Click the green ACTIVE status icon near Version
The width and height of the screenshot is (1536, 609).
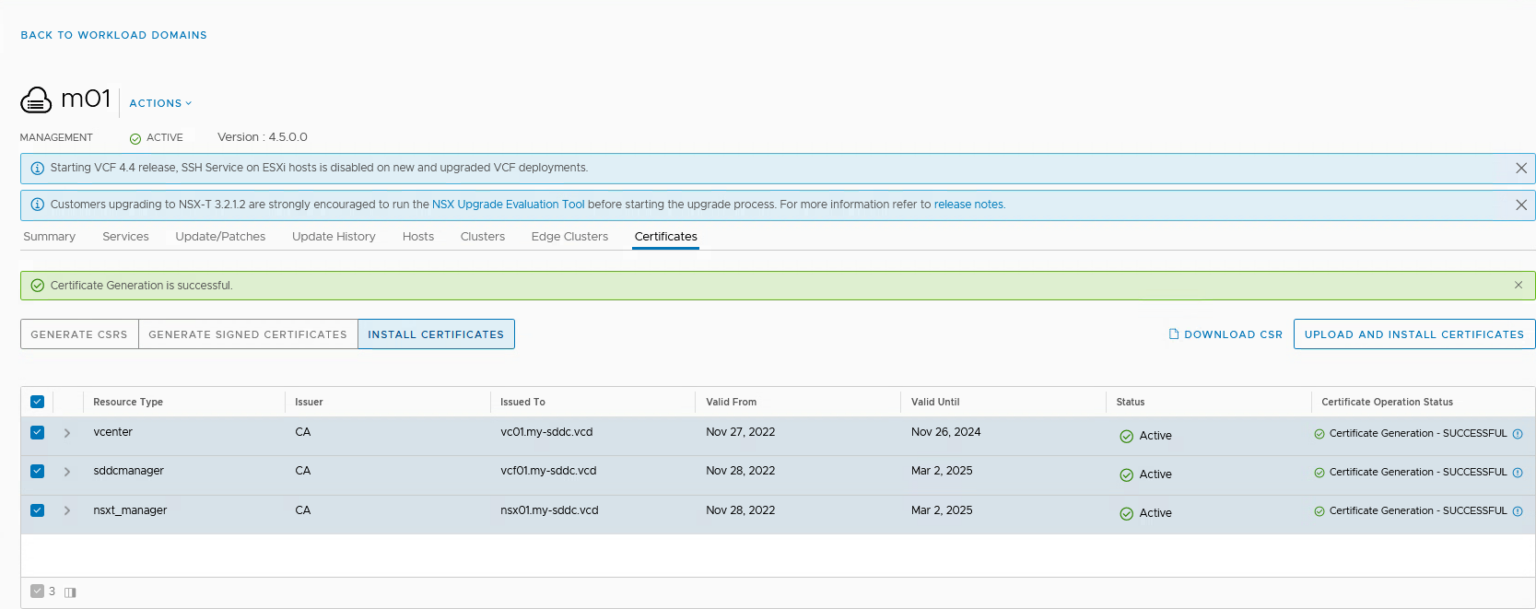(135, 139)
